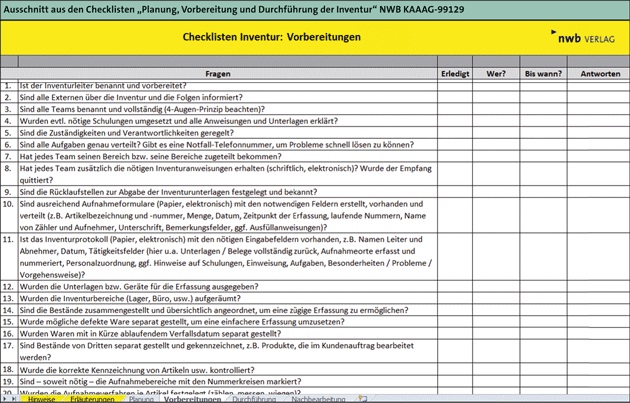Image resolution: width=630 pixels, height=403 pixels.
Task: Switch to the Erläuterungen sheet tab
Action: [92, 397]
